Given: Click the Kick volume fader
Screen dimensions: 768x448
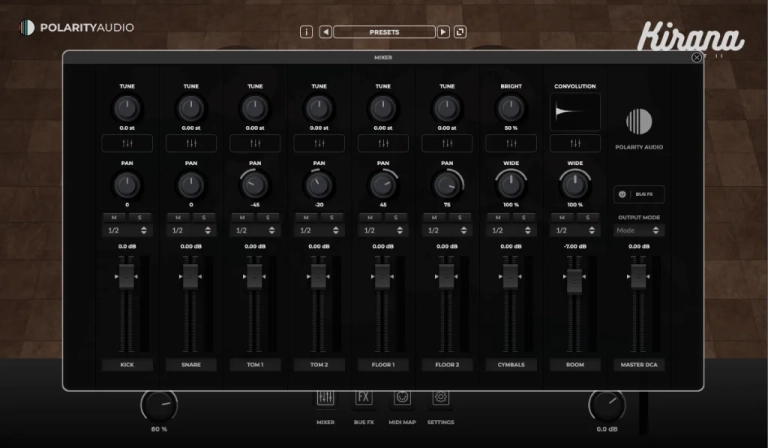Looking at the screenshot, I should click(126, 277).
